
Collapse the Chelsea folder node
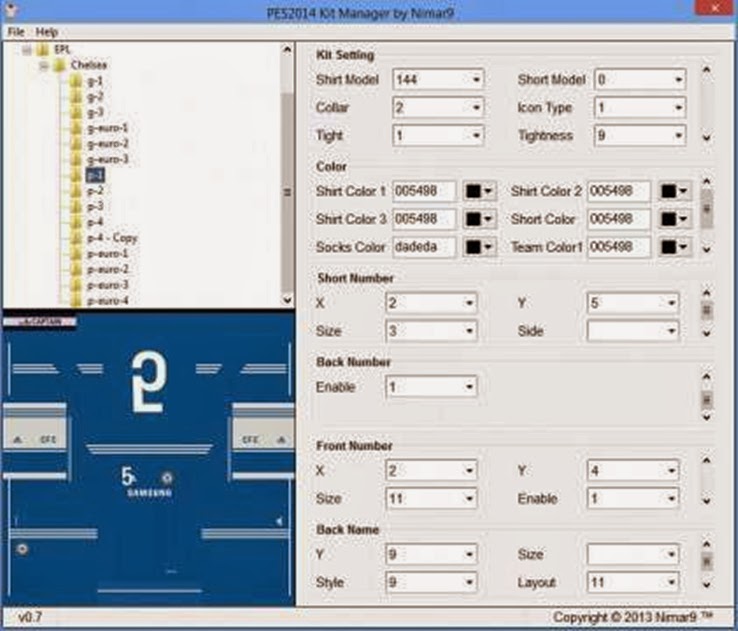pyautogui.click(x=44, y=65)
